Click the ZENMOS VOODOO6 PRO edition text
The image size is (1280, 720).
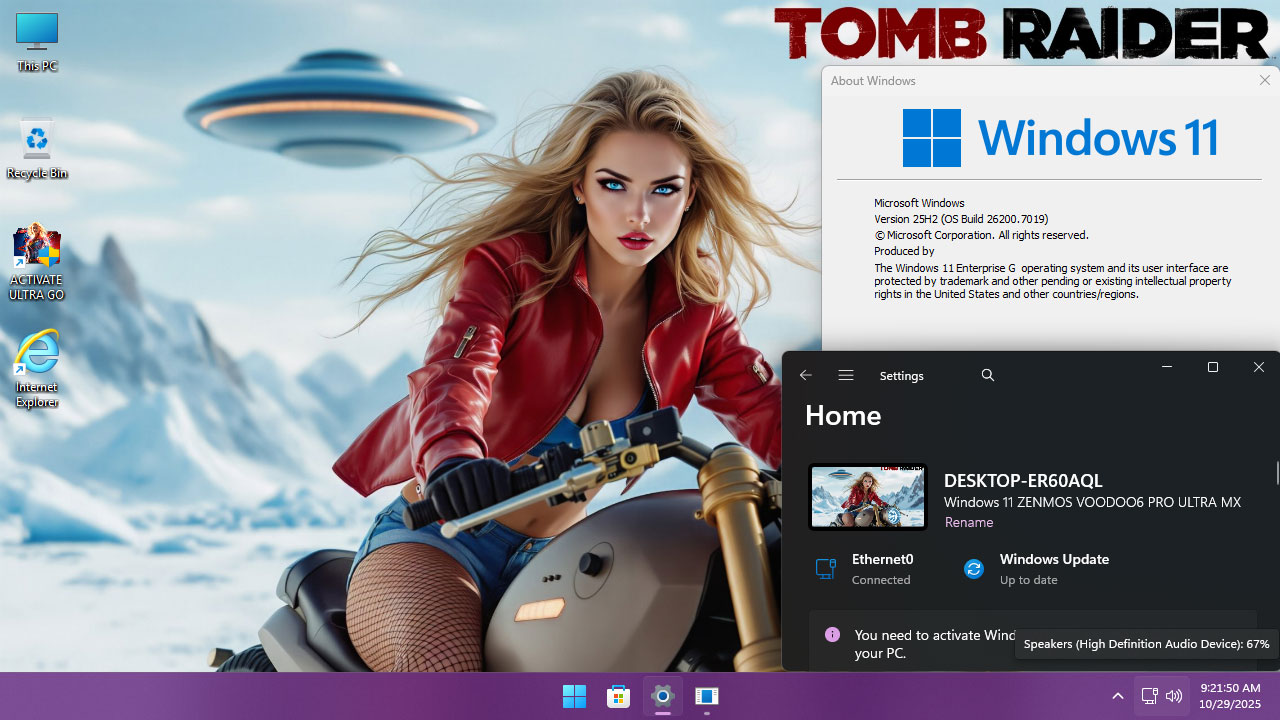pyautogui.click(x=1092, y=502)
